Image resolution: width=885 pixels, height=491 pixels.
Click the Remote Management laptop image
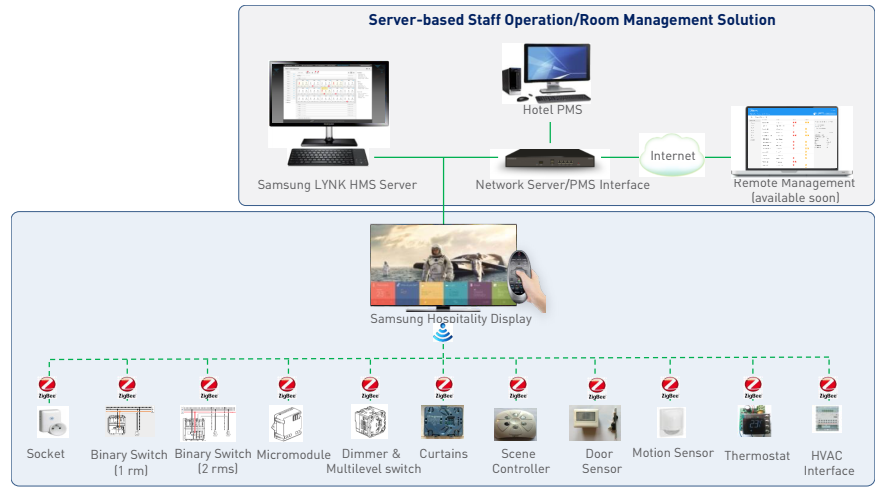791,140
